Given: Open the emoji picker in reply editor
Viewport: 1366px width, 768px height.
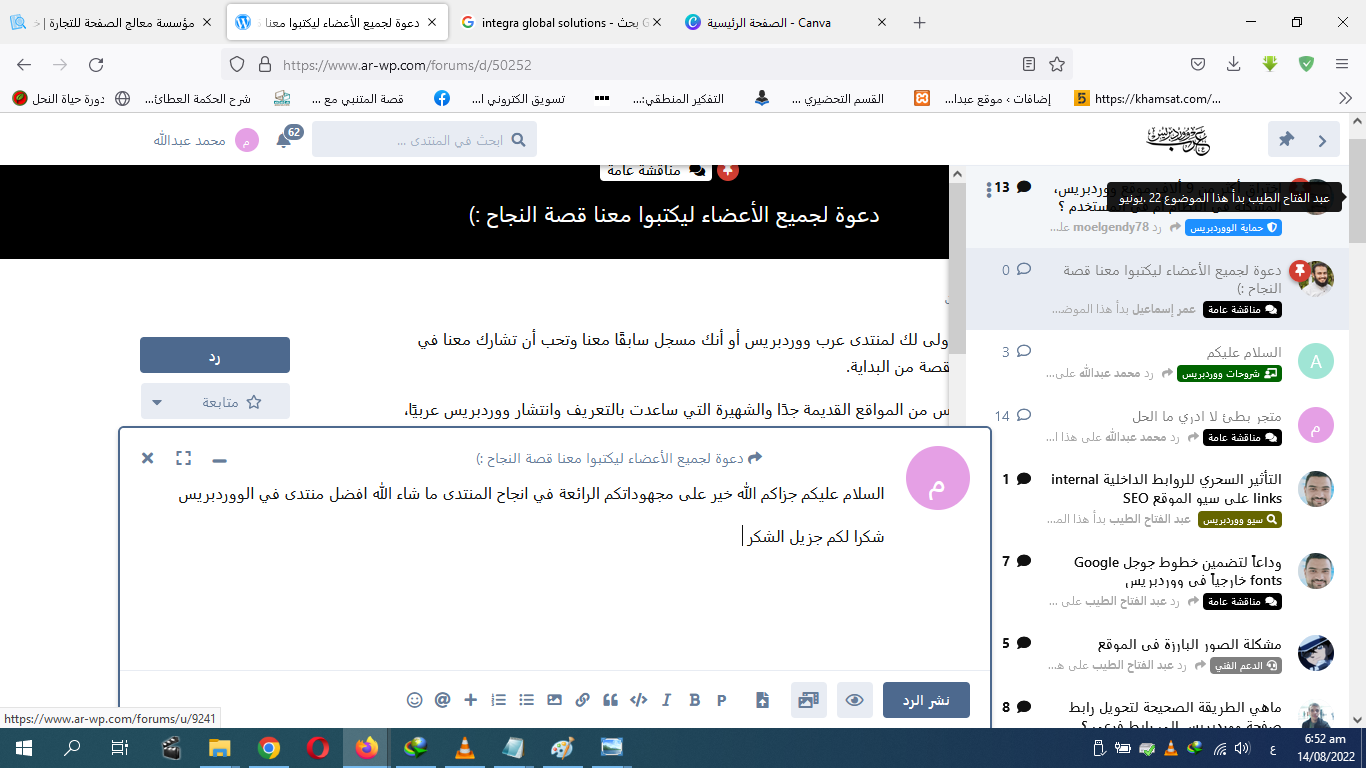Looking at the screenshot, I should coord(415,700).
